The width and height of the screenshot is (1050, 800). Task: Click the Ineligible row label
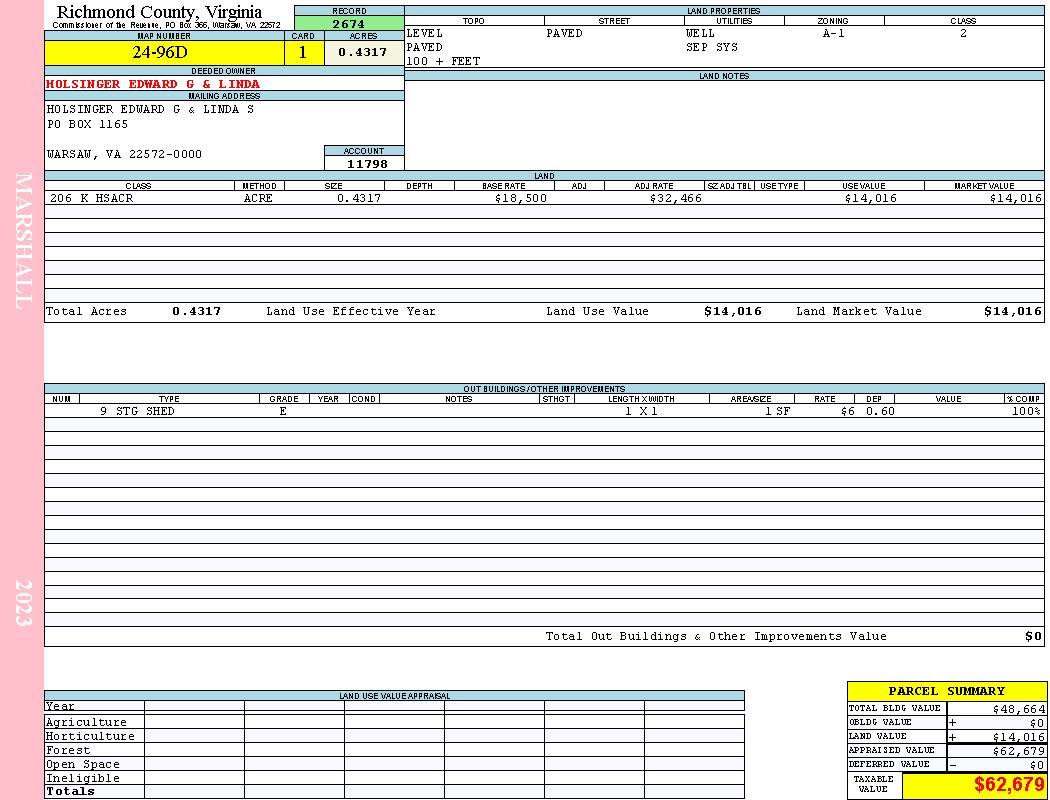coord(82,779)
